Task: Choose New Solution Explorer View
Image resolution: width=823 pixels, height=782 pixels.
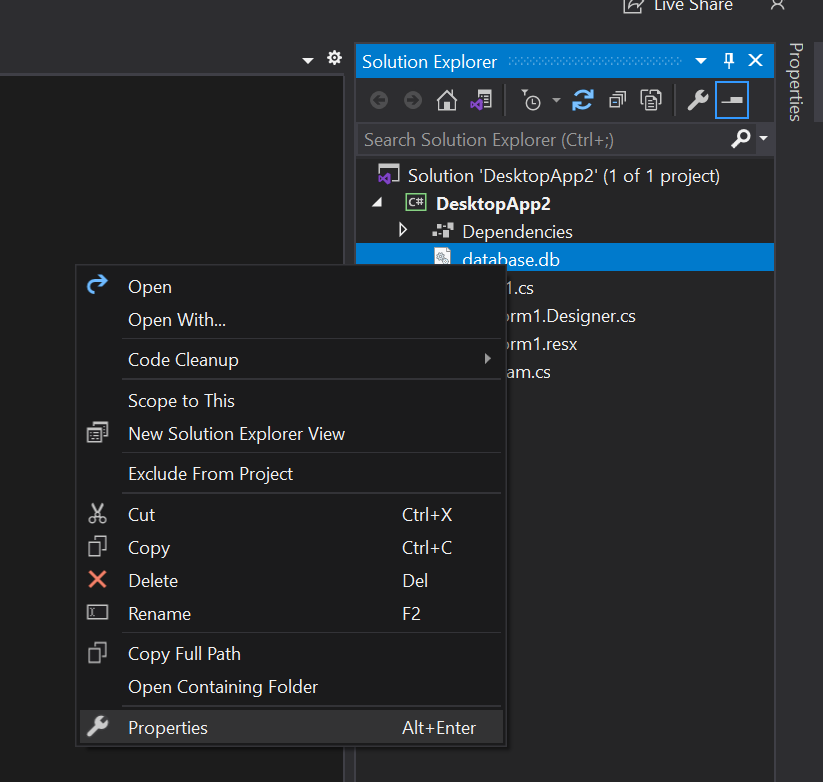Action: tap(291, 434)
